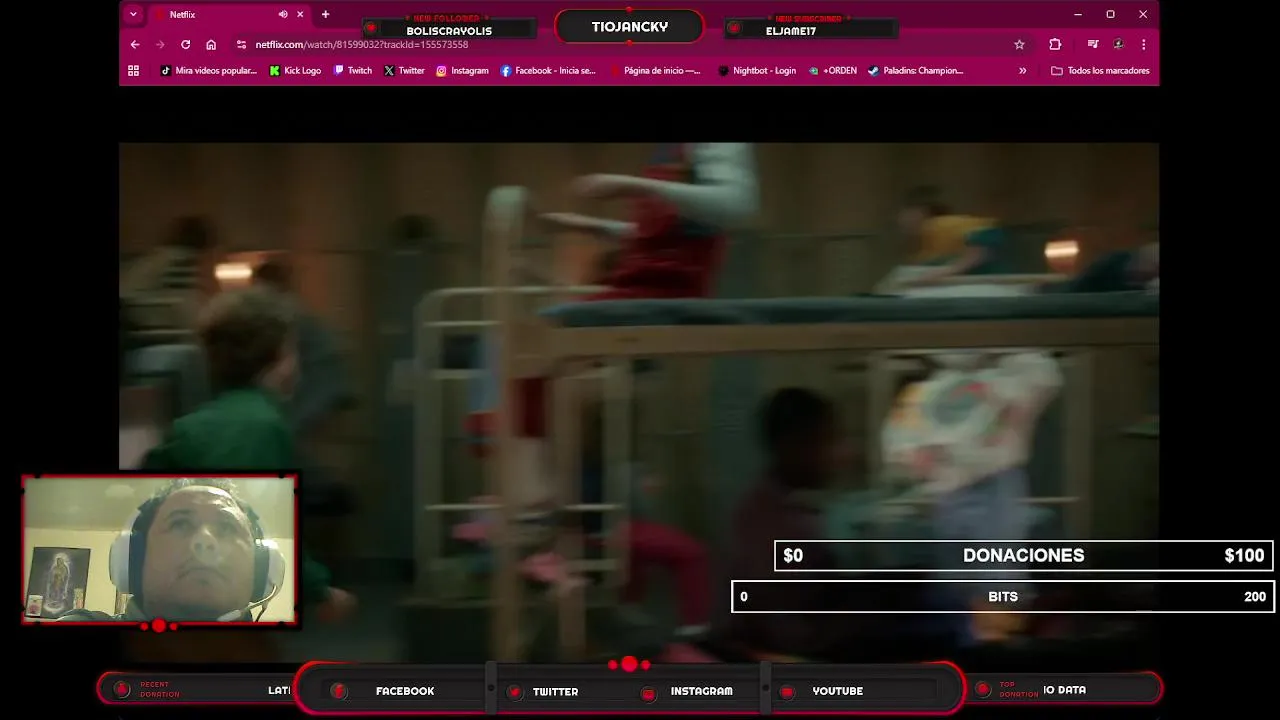Screen dimensions: 1280x720
Task: Reload the Netflix page
Action: tap(185, 44)
